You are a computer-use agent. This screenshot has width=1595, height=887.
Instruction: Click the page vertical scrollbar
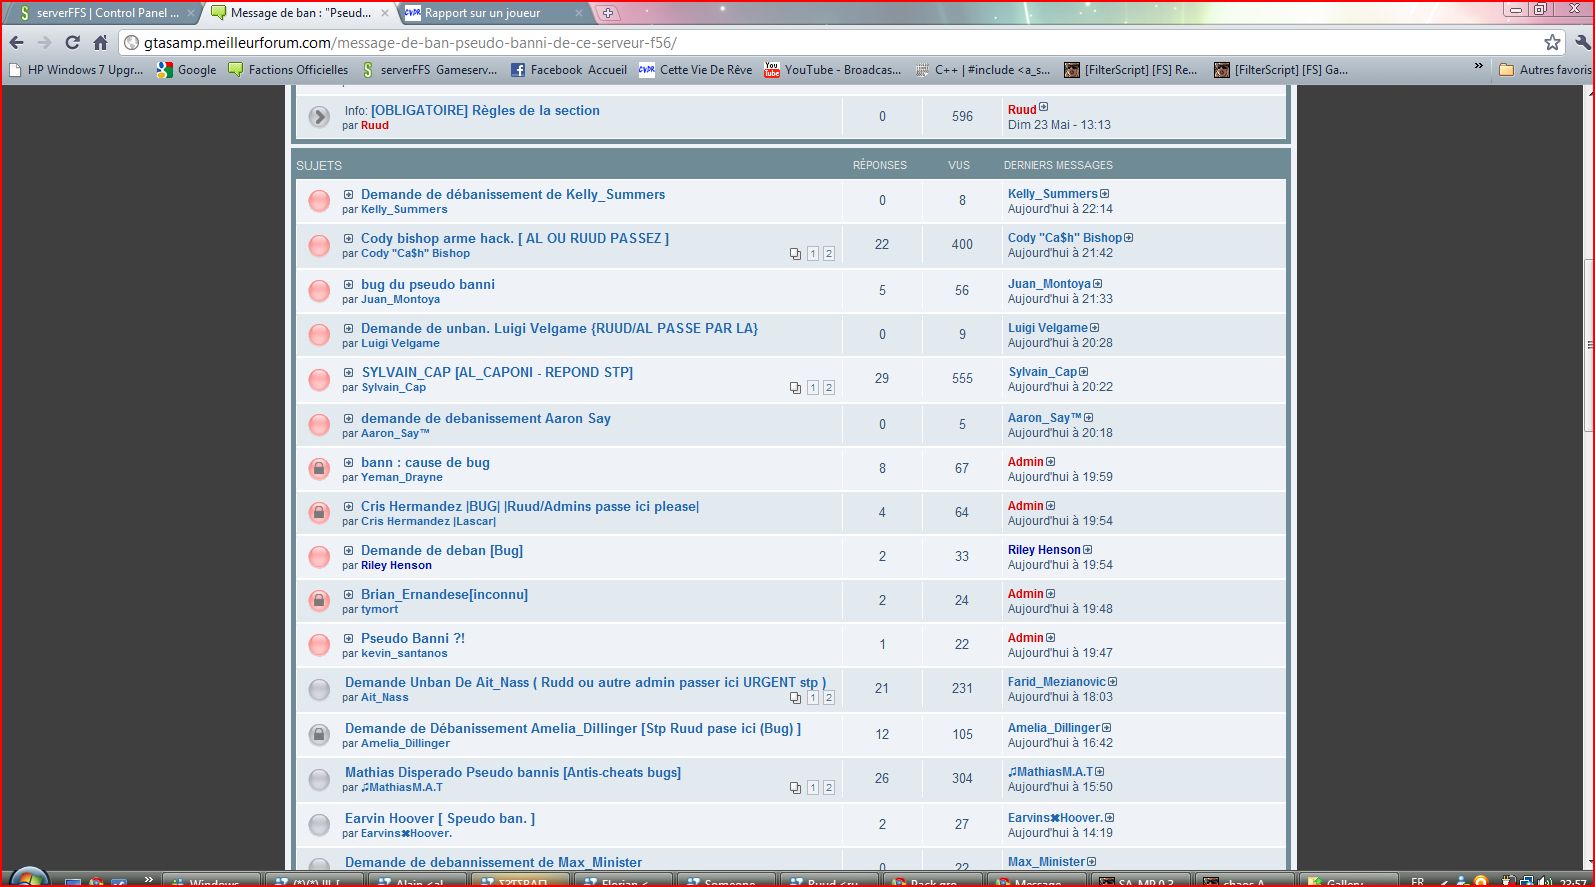point(1587,345)
